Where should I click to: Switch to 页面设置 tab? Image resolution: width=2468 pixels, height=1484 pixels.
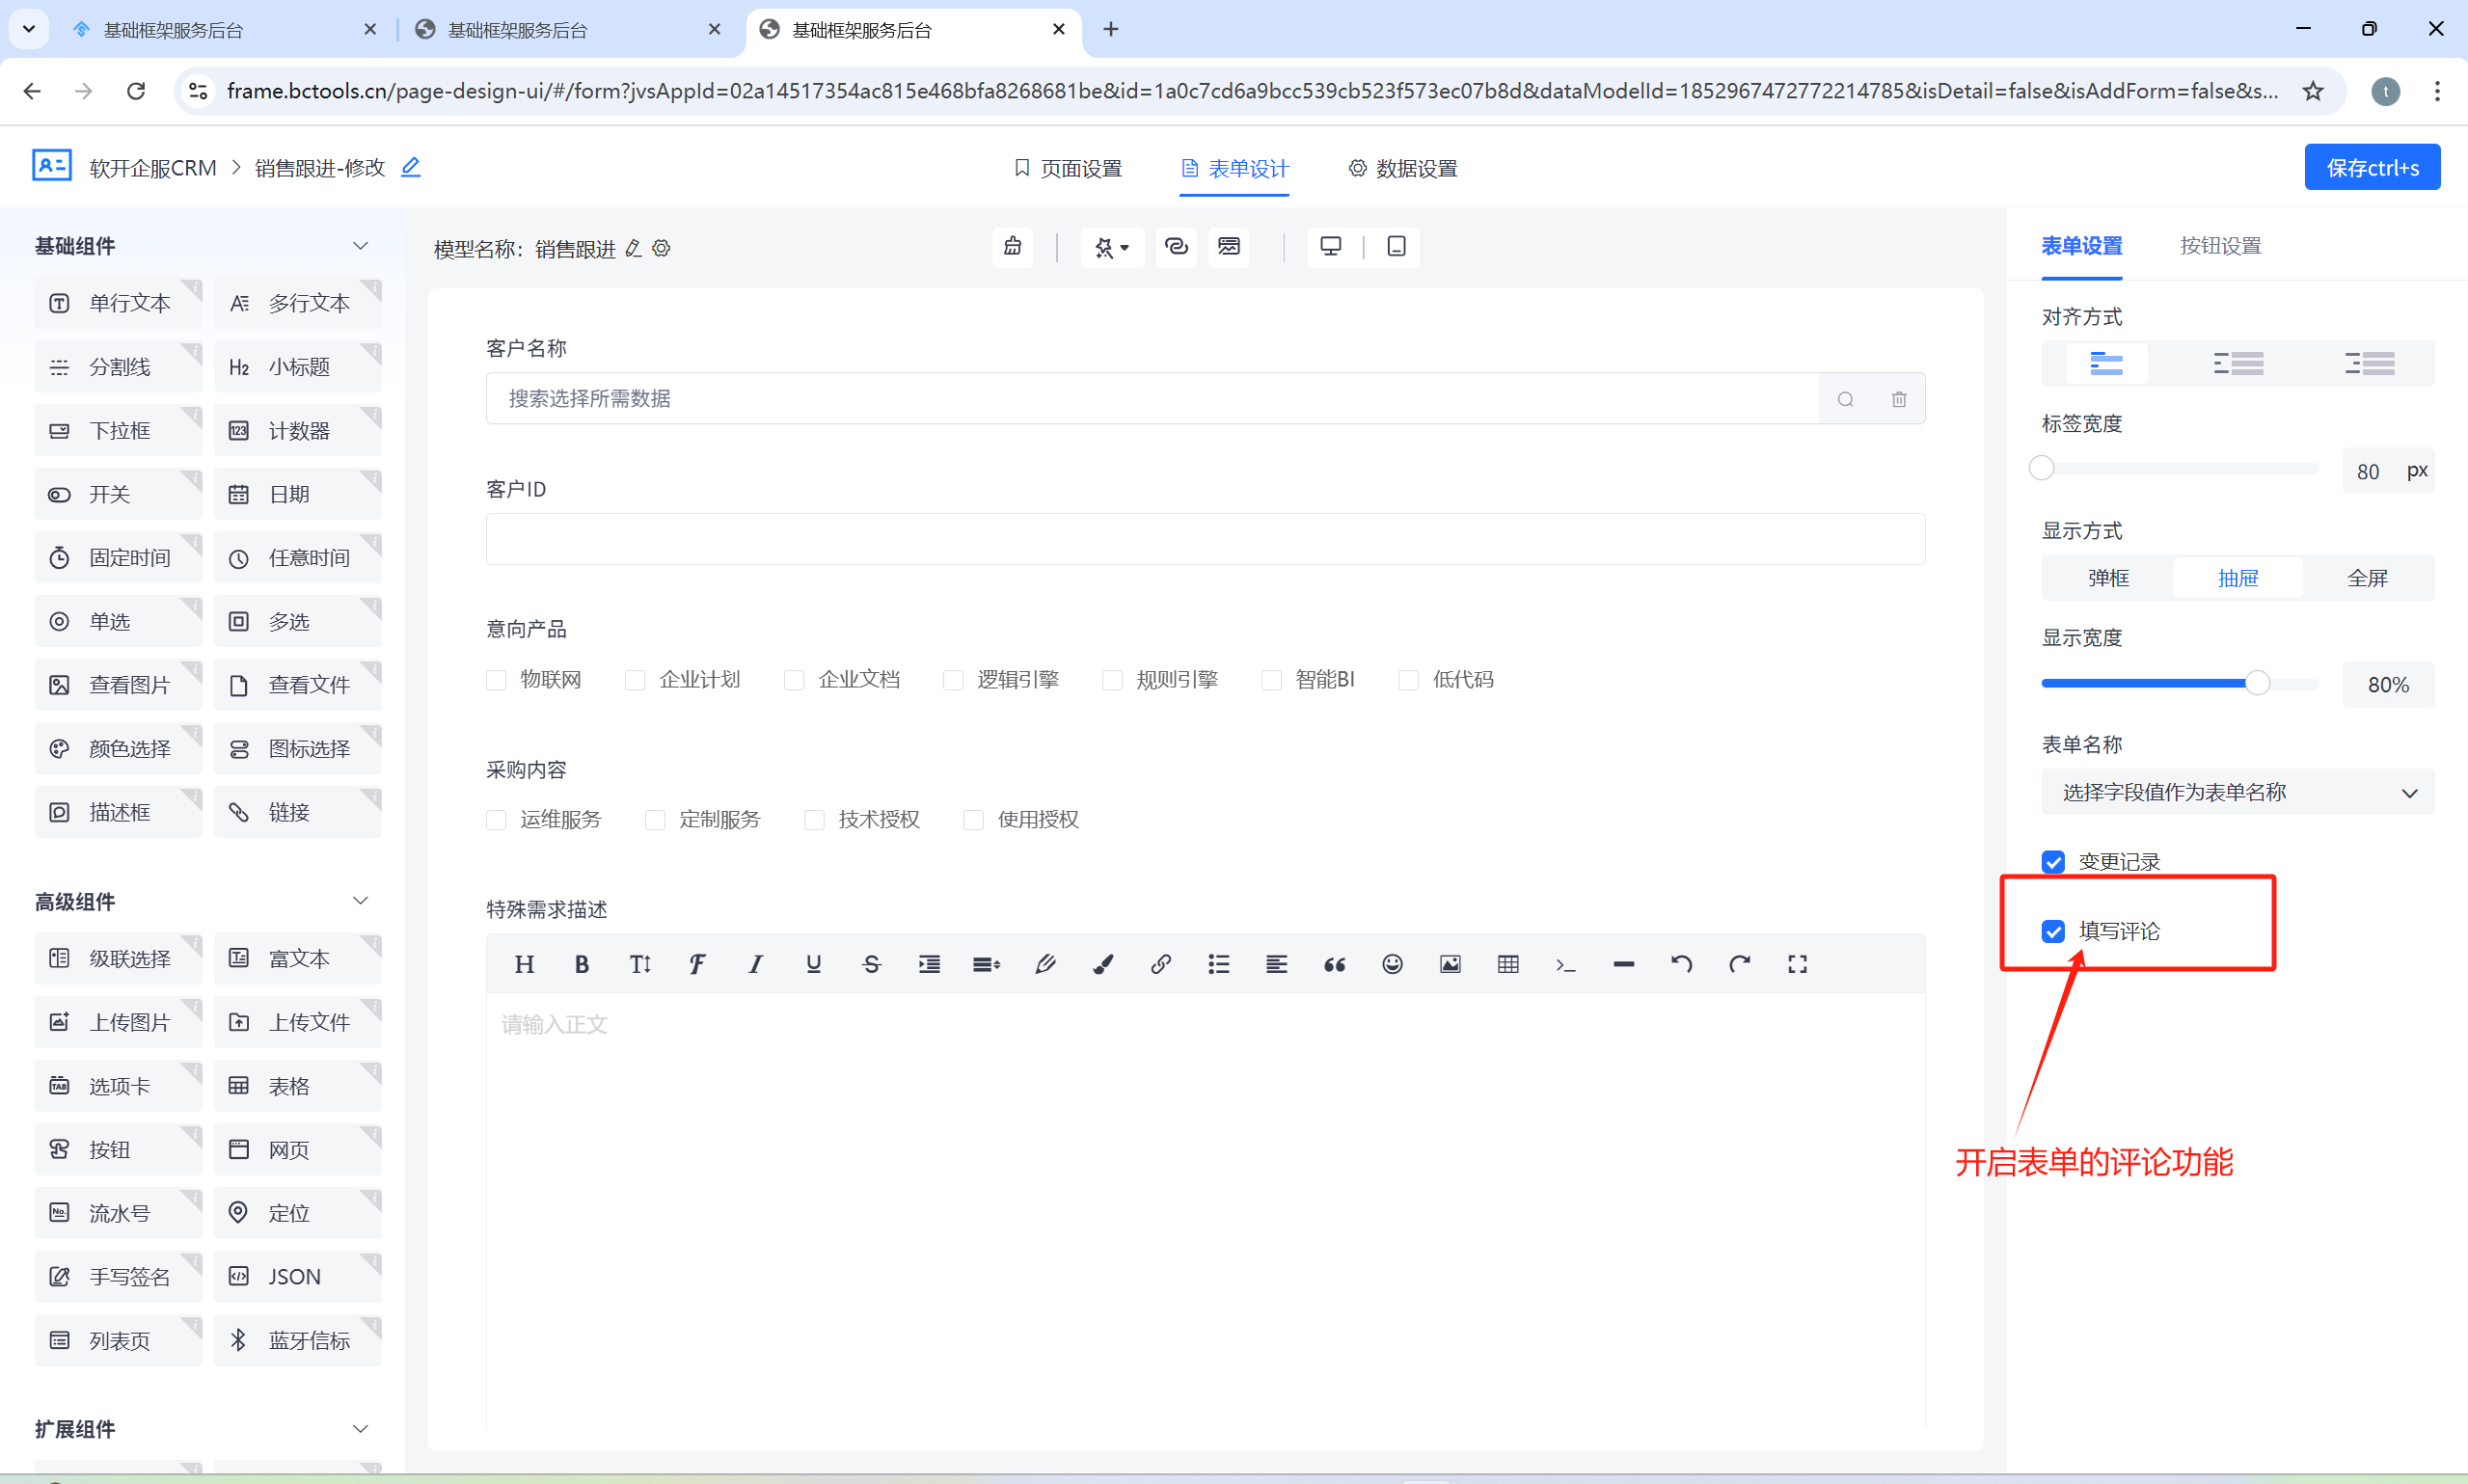click(x=1068, y=168)
